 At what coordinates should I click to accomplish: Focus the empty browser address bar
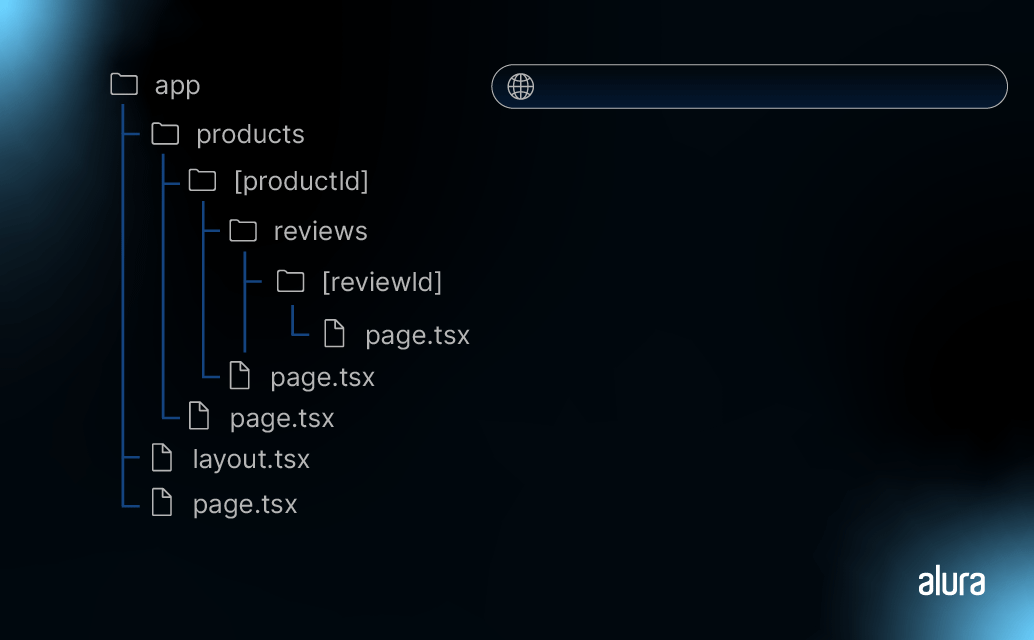pos(749,86)
